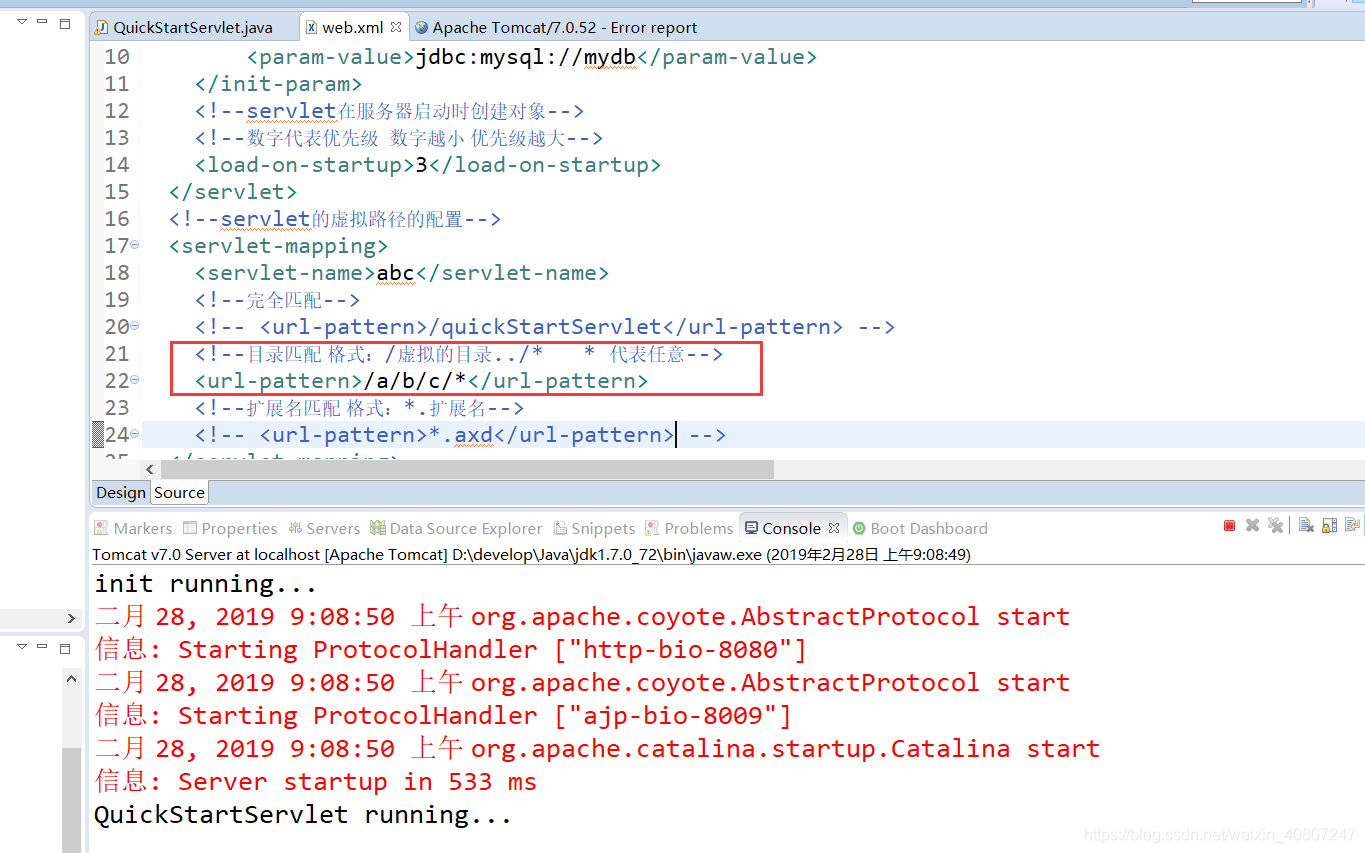
Task: Click line number 24 in the editor gutter
Action: [x=117, y=434]
